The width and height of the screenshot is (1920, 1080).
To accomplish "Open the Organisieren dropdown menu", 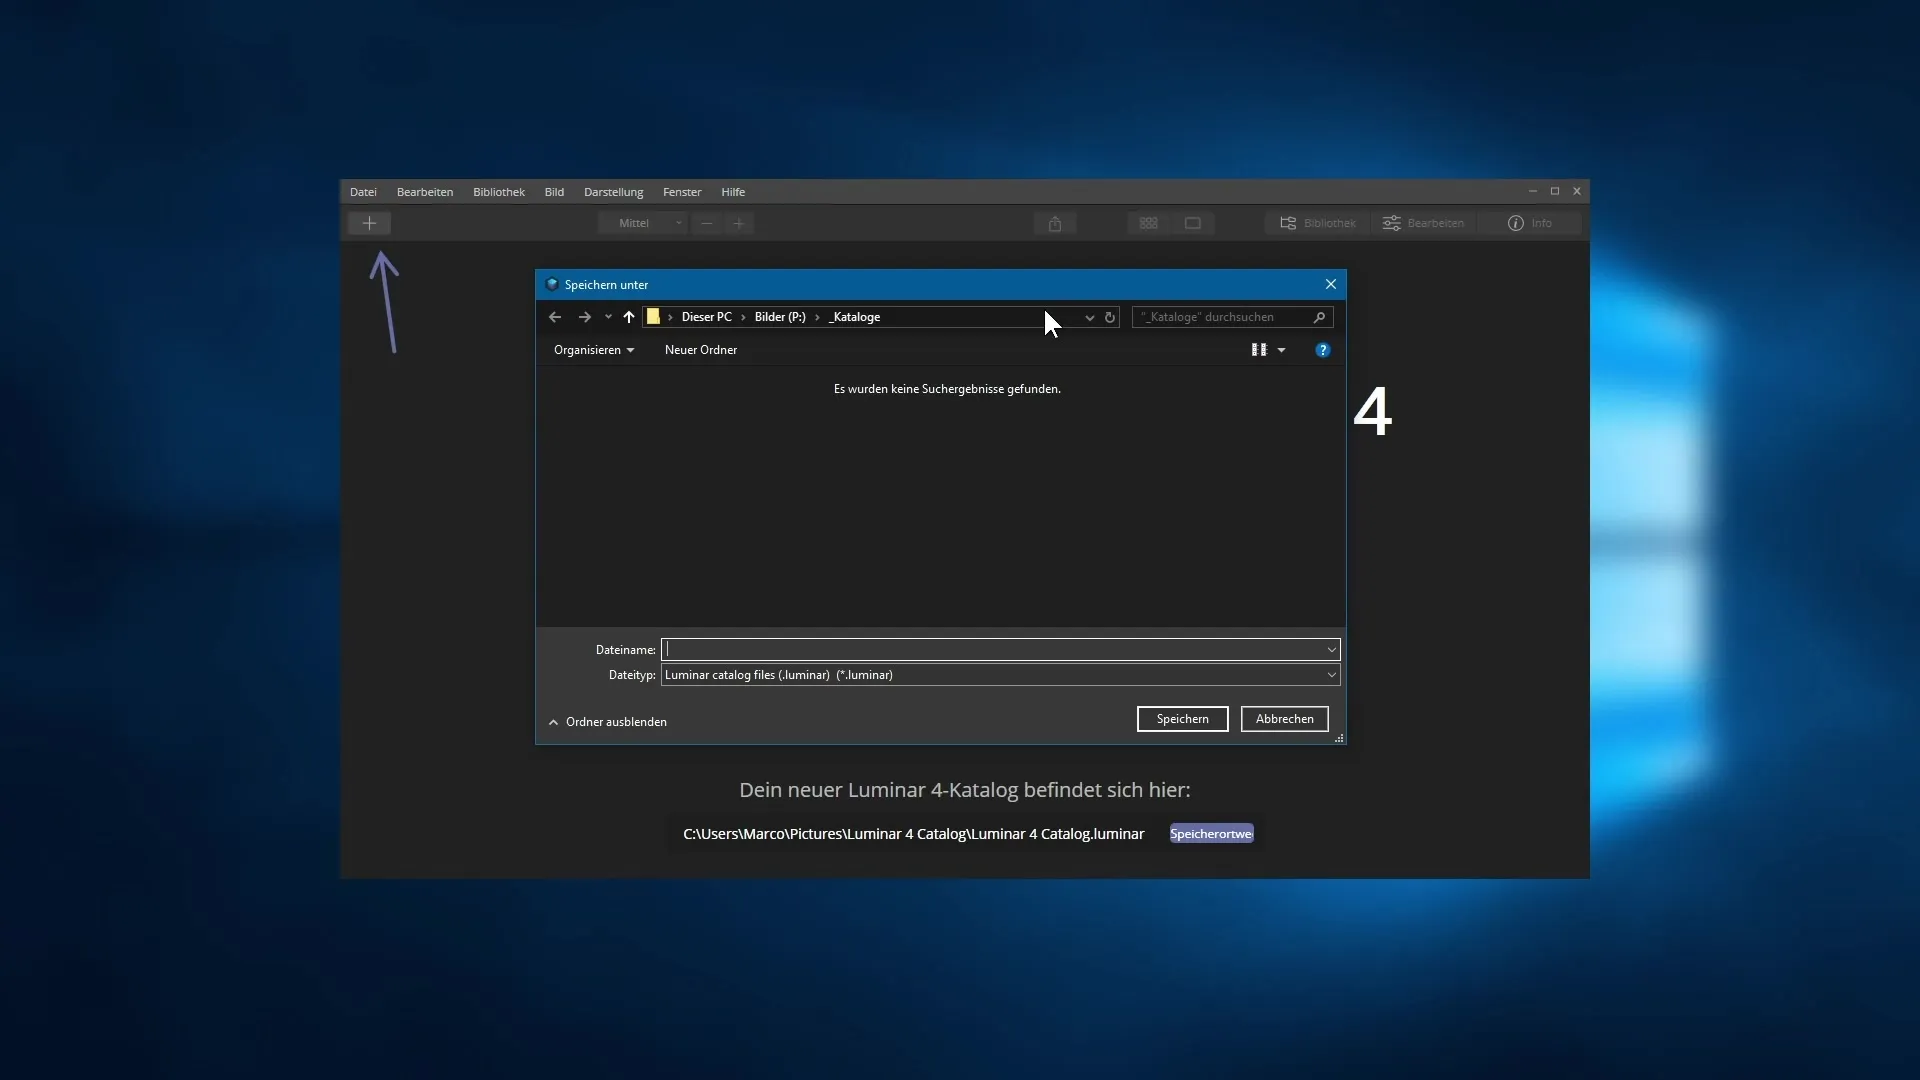I will (x=594, y=350).
